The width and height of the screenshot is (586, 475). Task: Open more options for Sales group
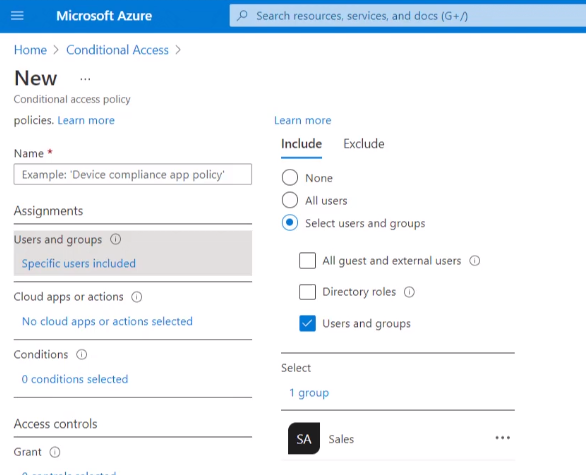(x=503, y=438)
